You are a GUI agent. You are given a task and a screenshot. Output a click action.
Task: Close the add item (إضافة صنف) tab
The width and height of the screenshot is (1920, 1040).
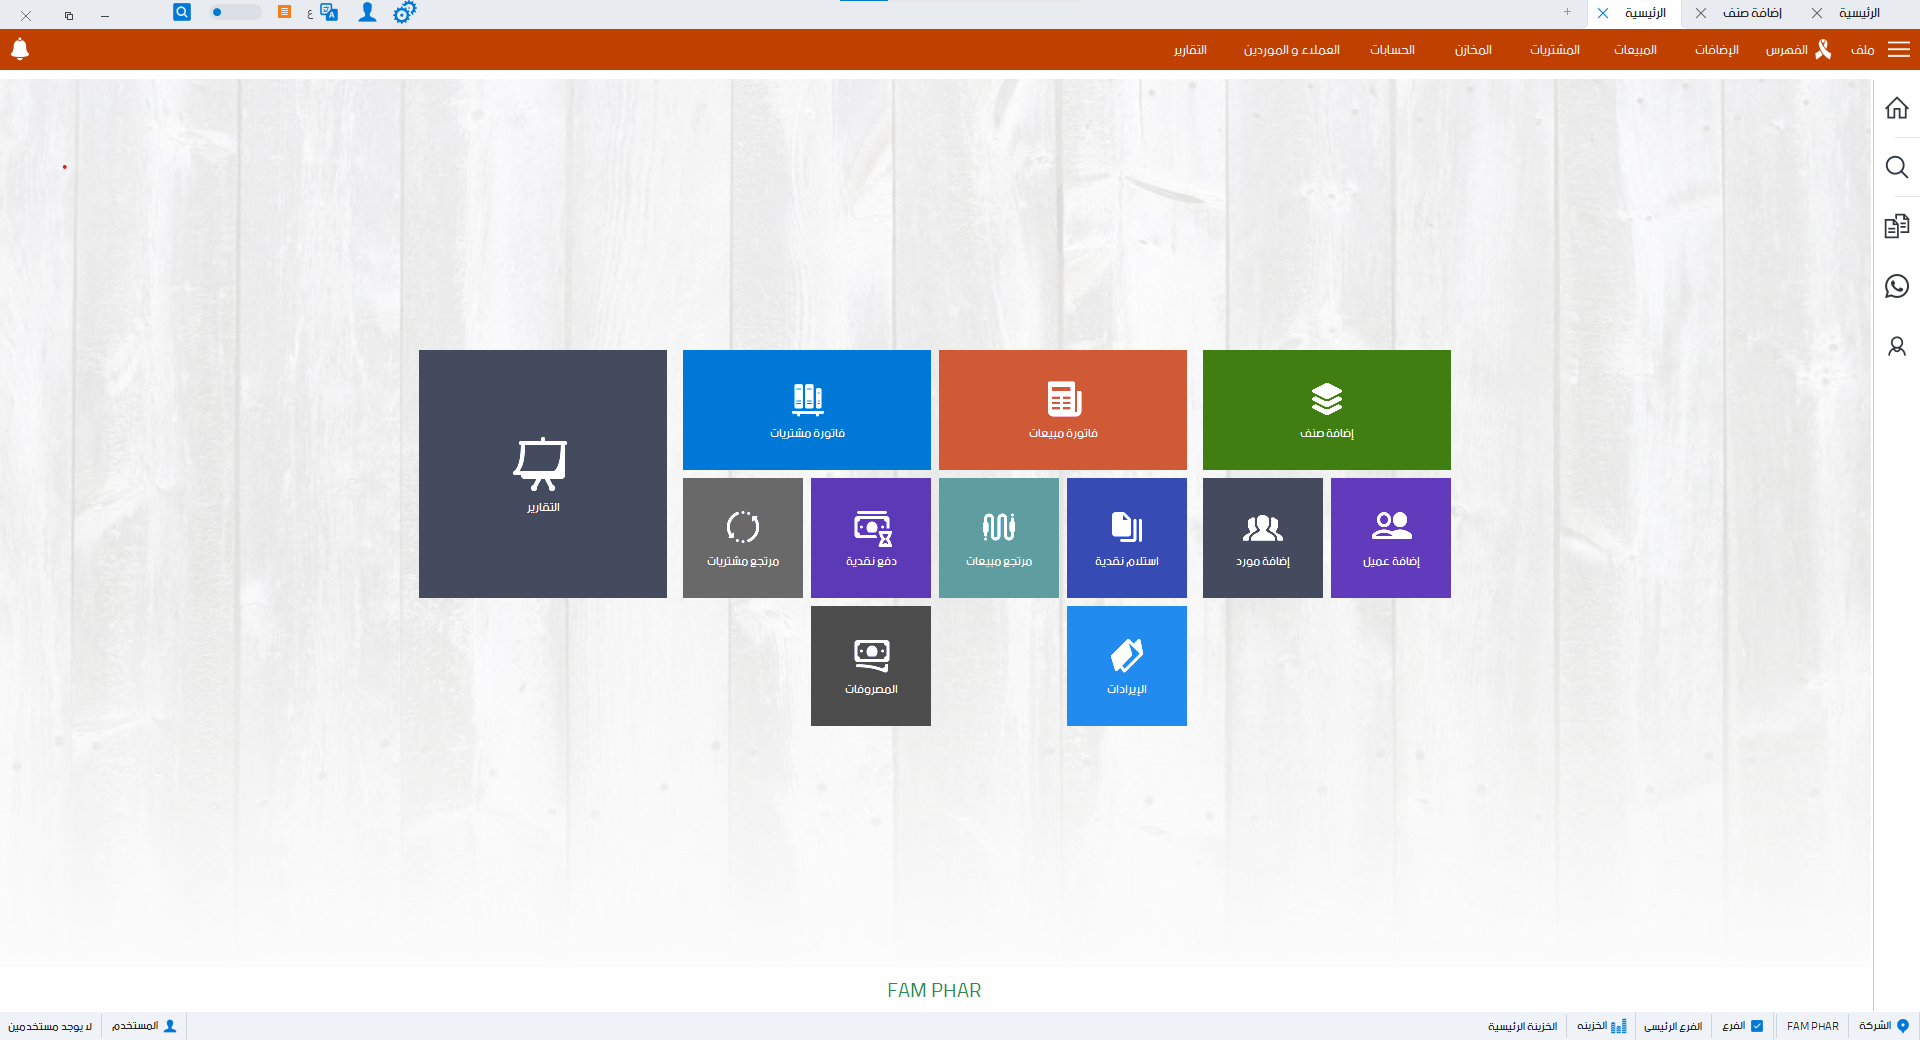(1701, 13)
